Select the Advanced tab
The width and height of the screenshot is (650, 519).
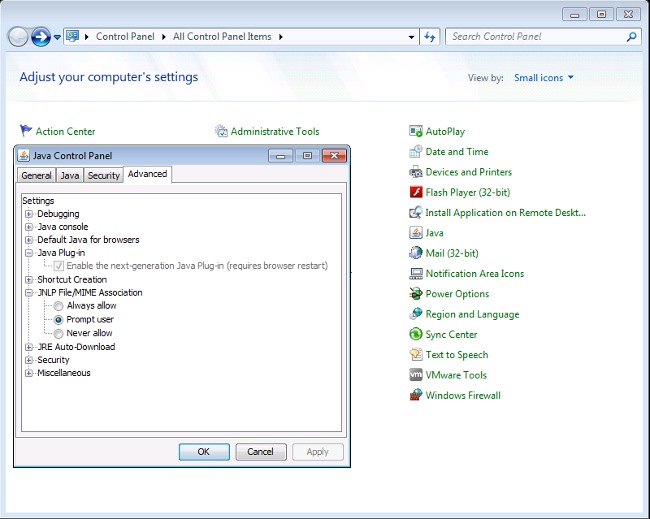[x=147, y=174]
